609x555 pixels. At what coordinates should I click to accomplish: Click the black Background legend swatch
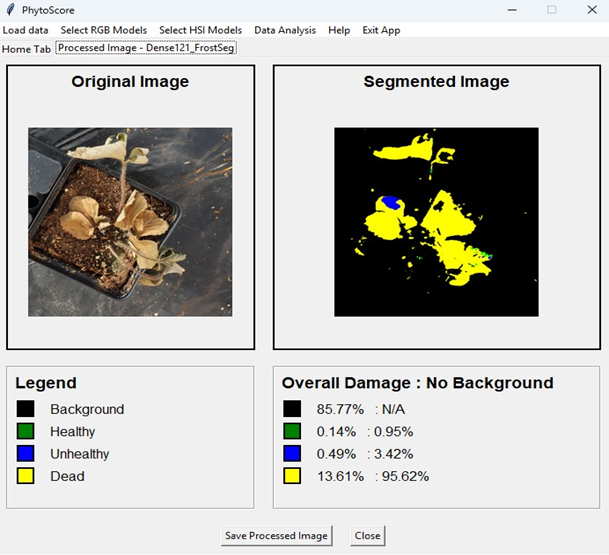click(x=26, y=409)
